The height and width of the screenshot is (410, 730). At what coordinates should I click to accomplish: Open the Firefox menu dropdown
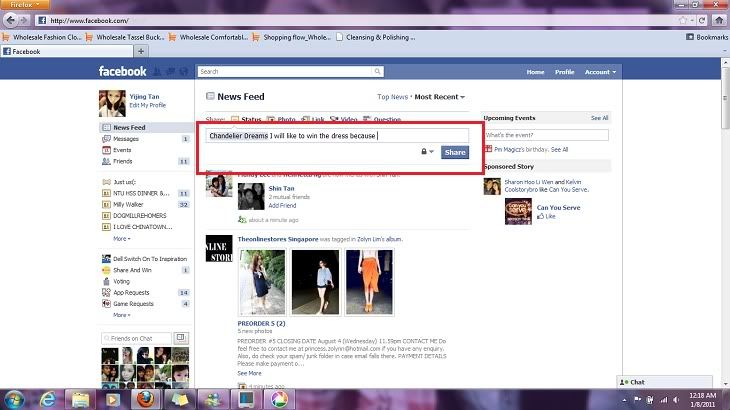pos(25,5)
